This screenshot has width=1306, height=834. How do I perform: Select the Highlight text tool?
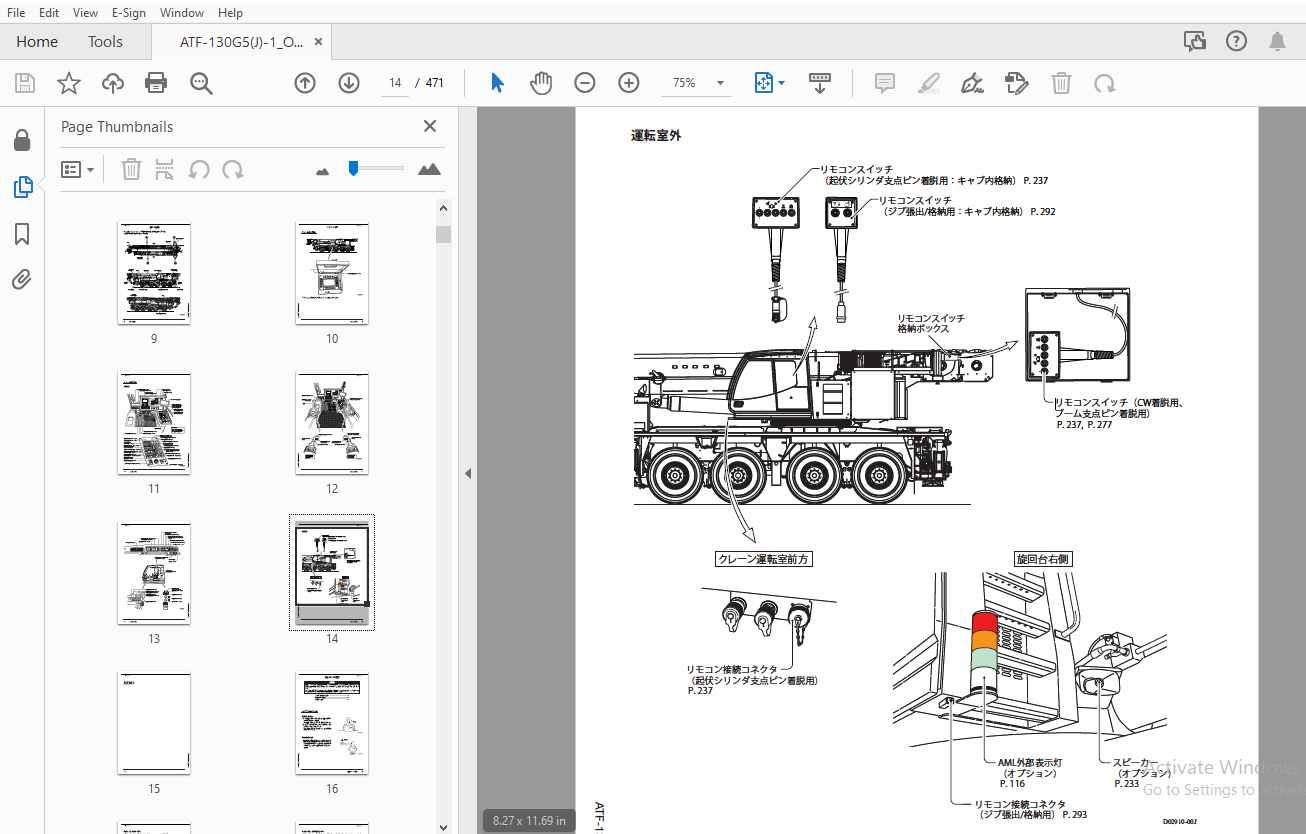click(929, 83)
